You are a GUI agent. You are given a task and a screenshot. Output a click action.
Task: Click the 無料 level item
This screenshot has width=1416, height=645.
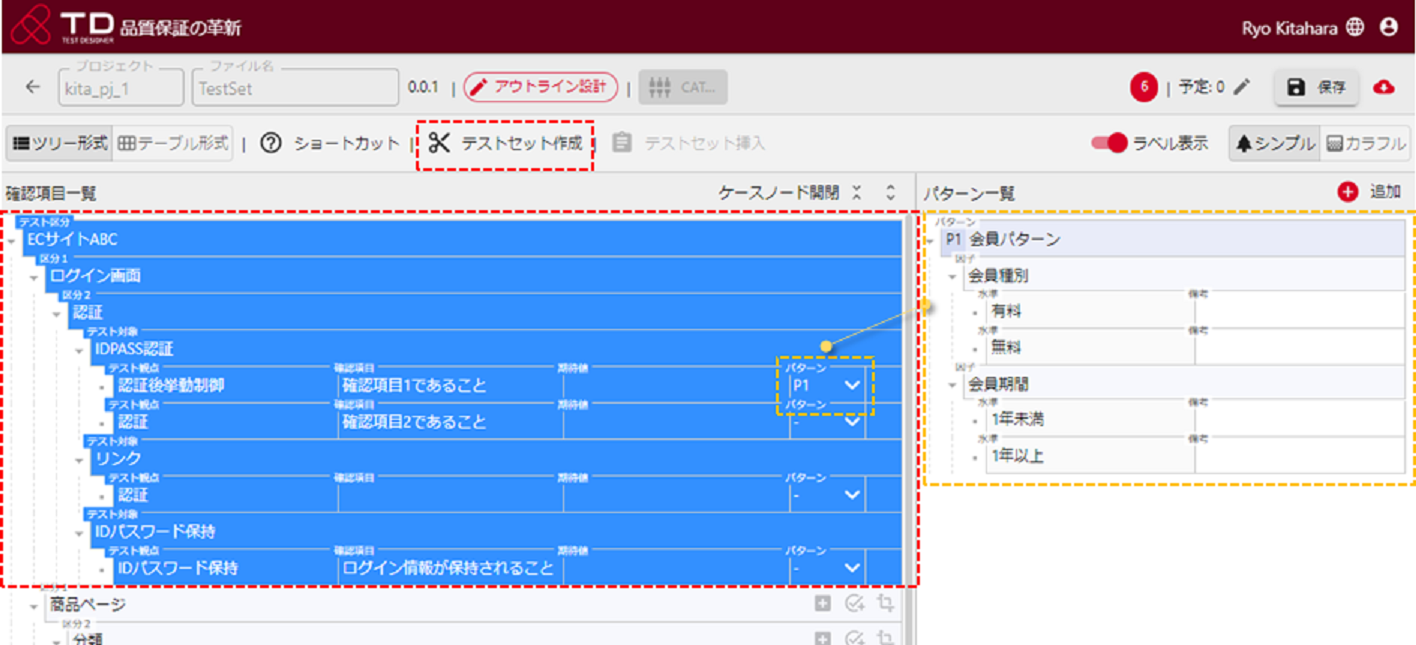1007,348
